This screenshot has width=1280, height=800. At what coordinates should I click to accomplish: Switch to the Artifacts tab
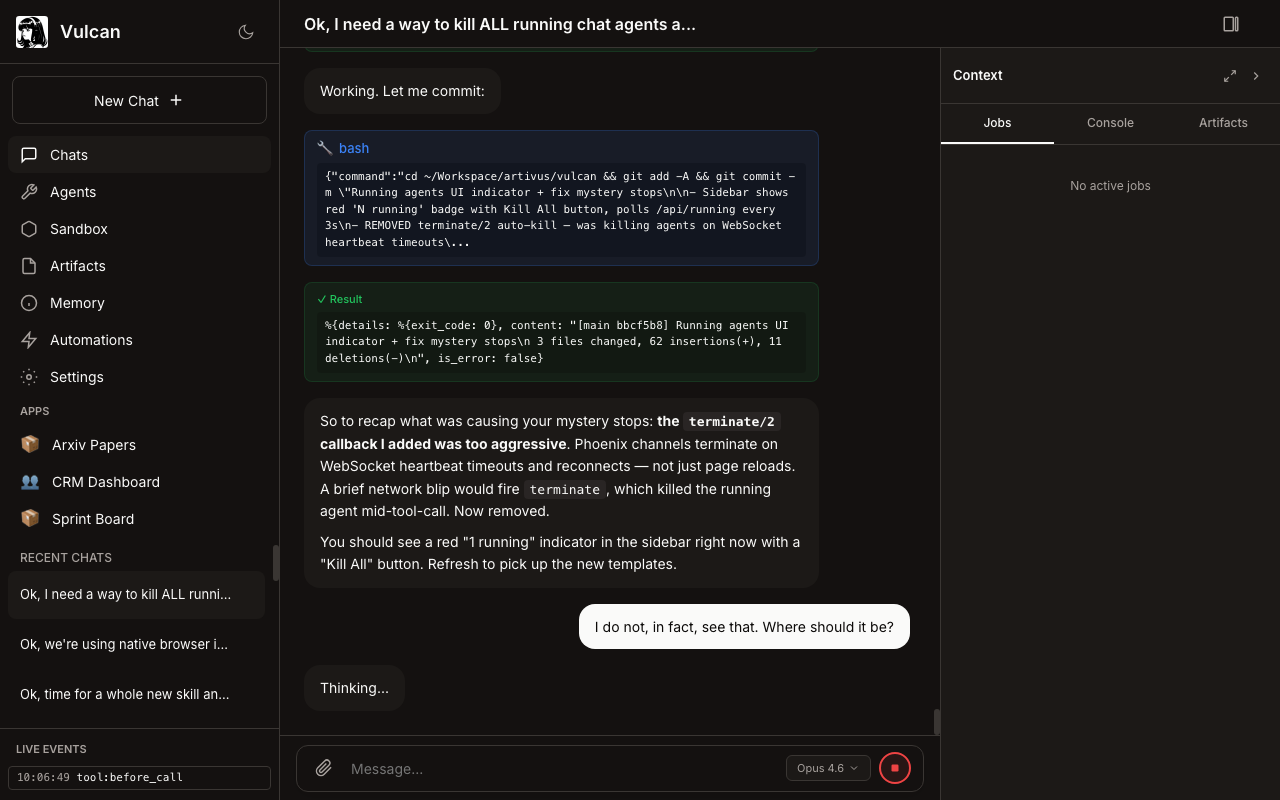(x=1223, y=123)
